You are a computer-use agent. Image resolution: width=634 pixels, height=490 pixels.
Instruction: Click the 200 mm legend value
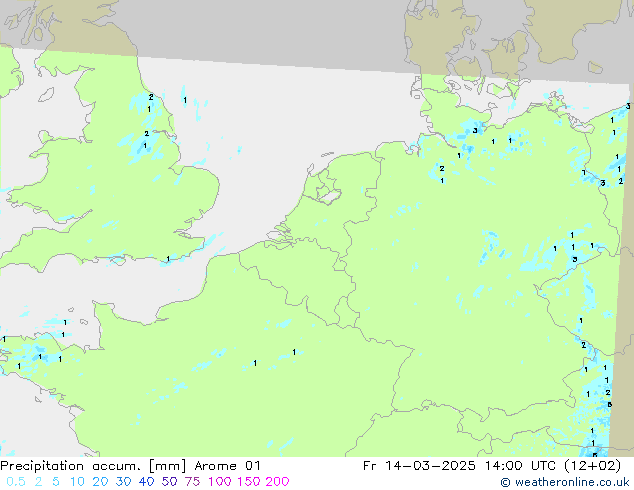click(x=277, y=482)
